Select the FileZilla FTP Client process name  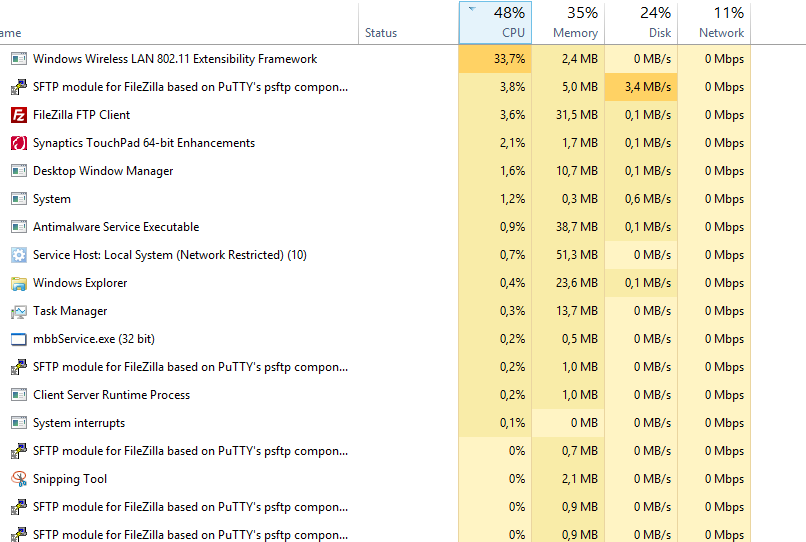pos(81,115)
